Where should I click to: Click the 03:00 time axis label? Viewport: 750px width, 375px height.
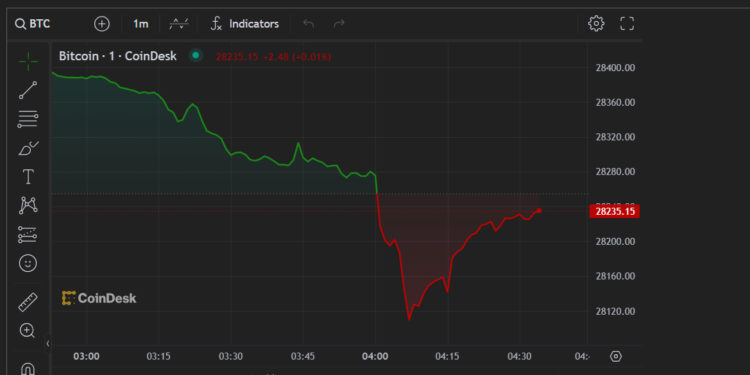(x=87, y=356)
